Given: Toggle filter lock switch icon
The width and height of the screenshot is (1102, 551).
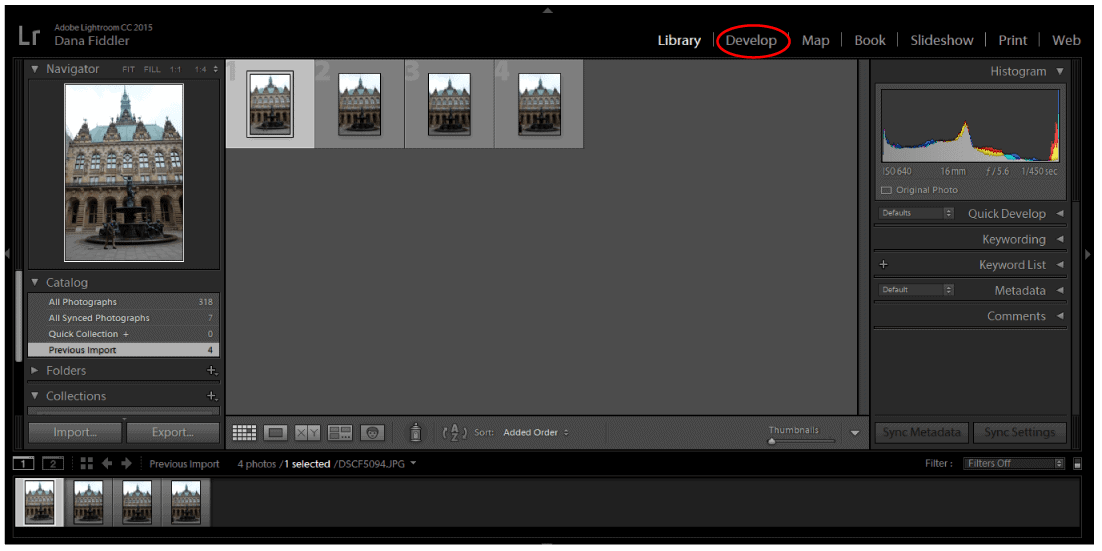Looking at the screenshot, I should (x=1077, y=463).
